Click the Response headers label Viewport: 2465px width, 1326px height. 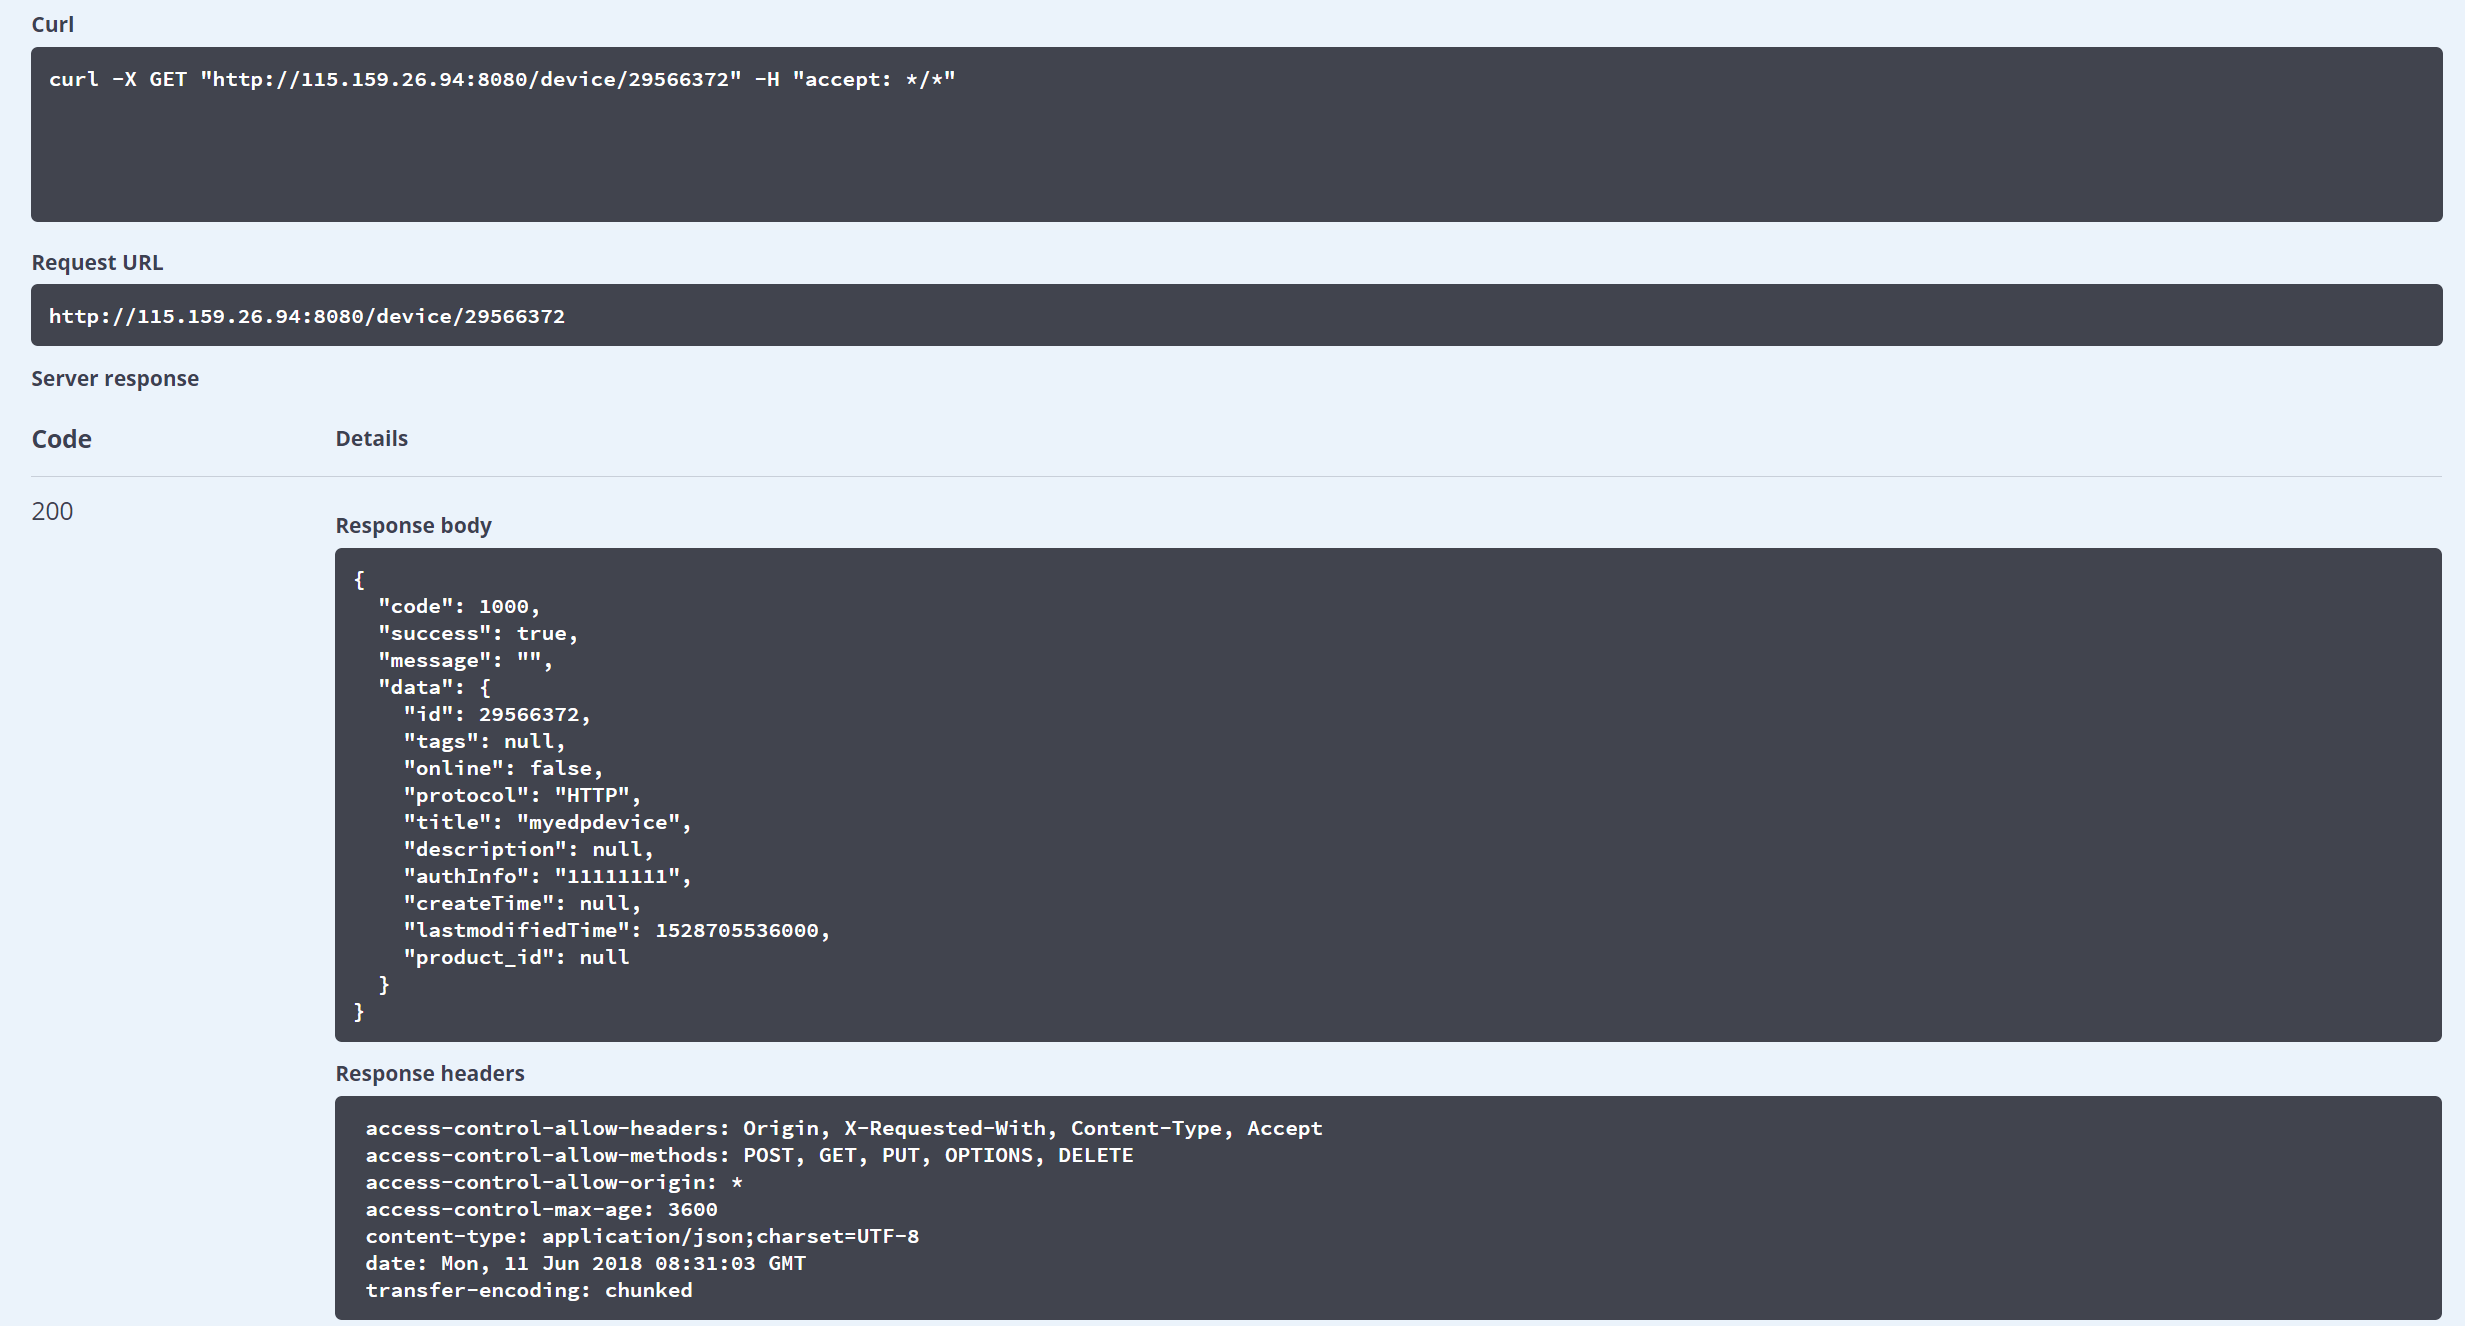[429, 1073]
